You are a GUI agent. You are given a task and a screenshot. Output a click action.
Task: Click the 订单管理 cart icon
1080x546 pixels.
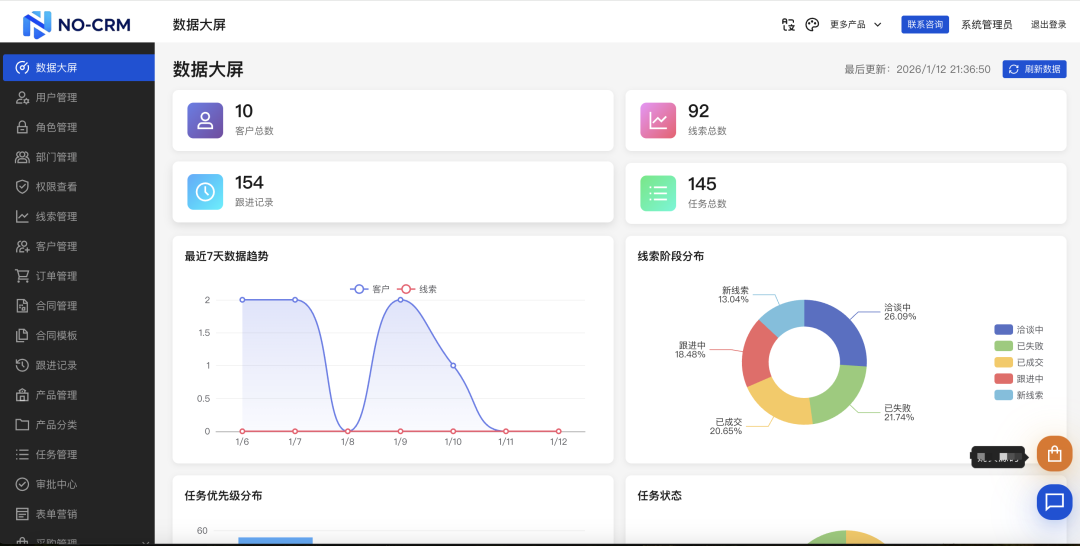click(x=22, y=275)
